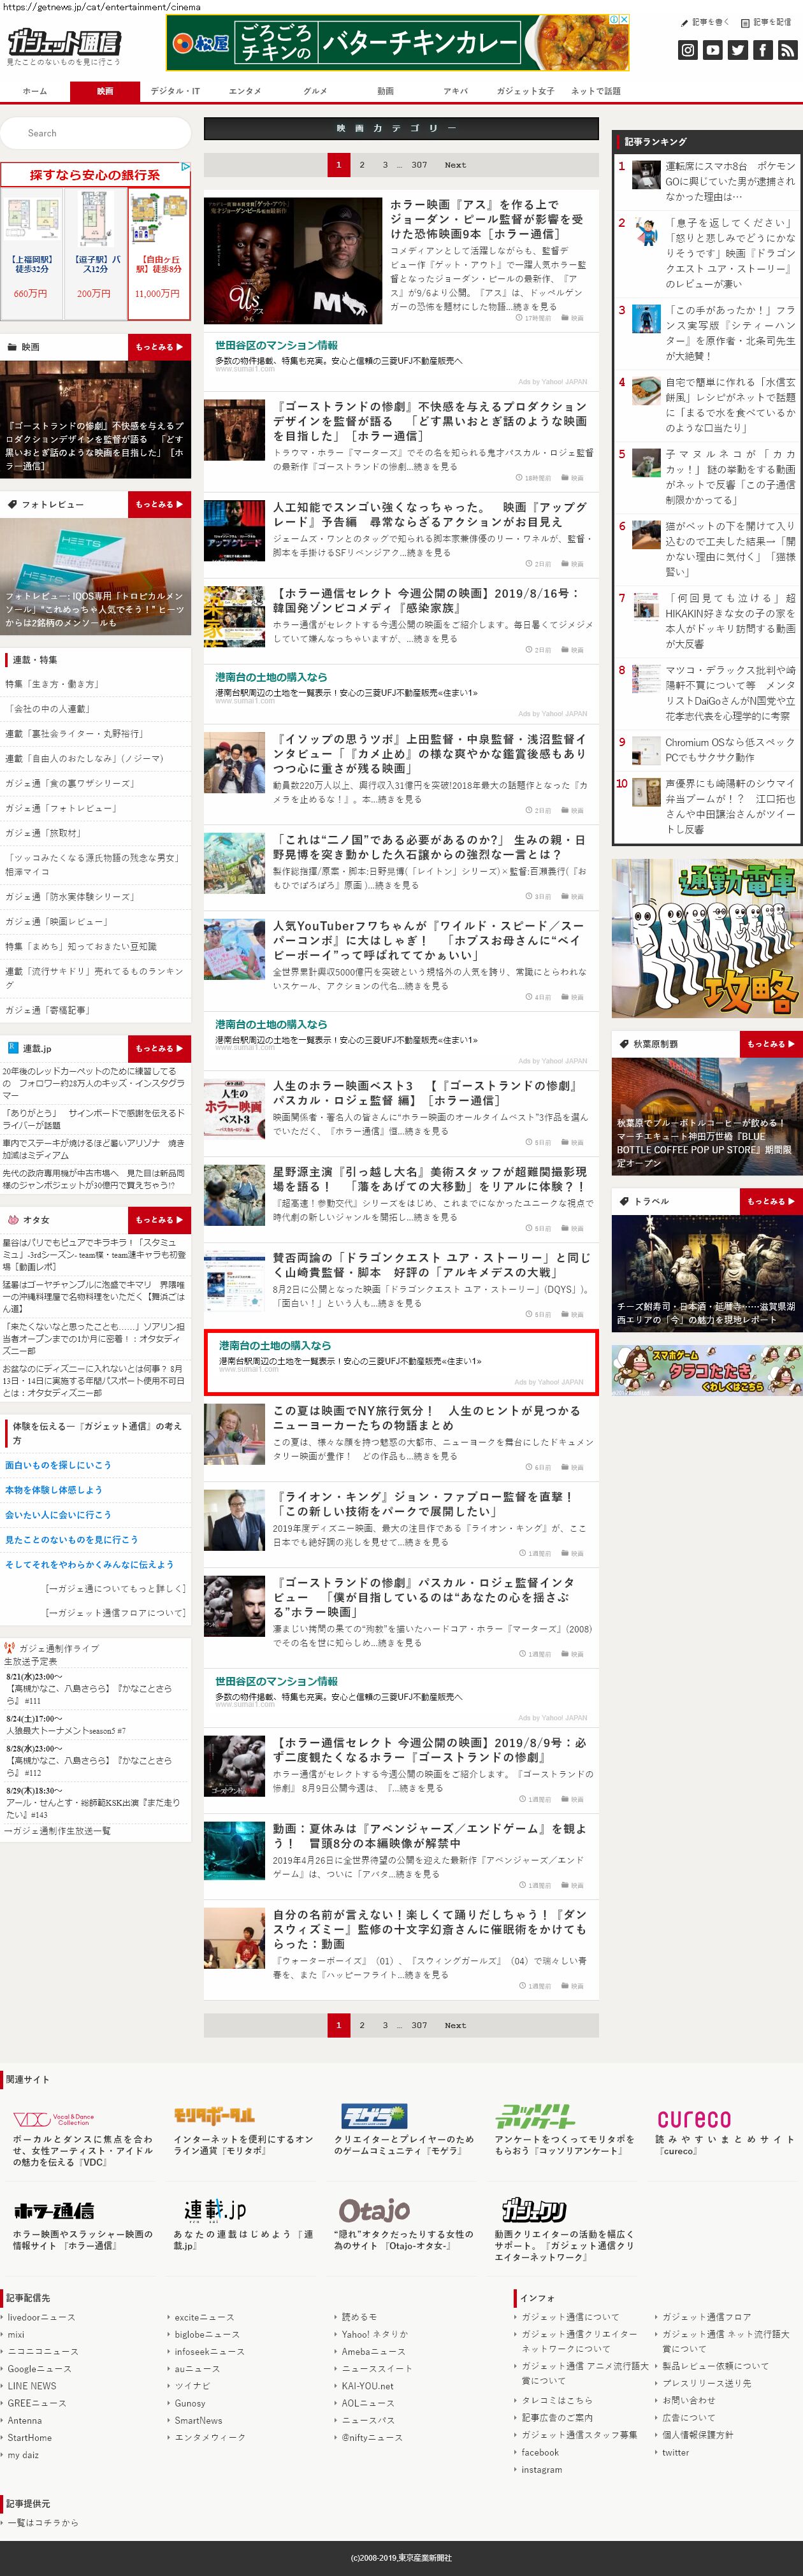
Task: Open お問い合わせ in the info list
Action: 689,2400
